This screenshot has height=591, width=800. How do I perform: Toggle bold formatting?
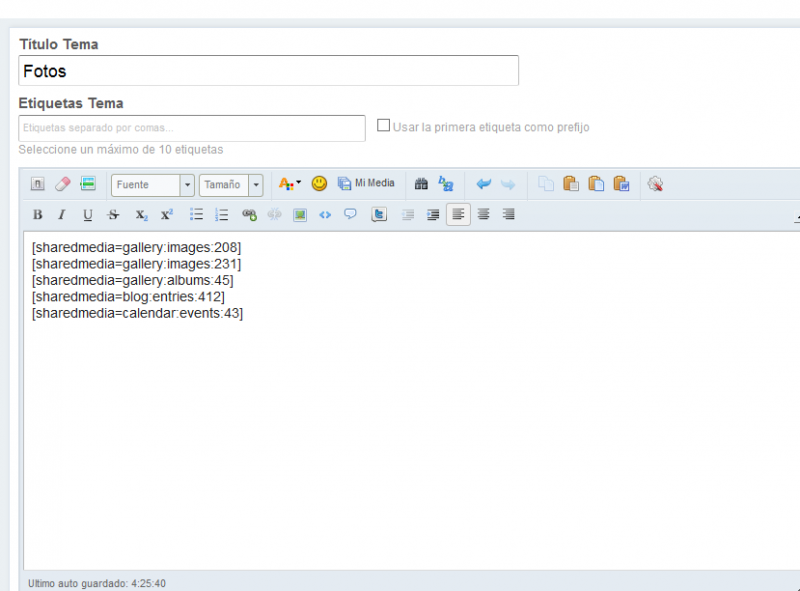[x=38, y=215]
